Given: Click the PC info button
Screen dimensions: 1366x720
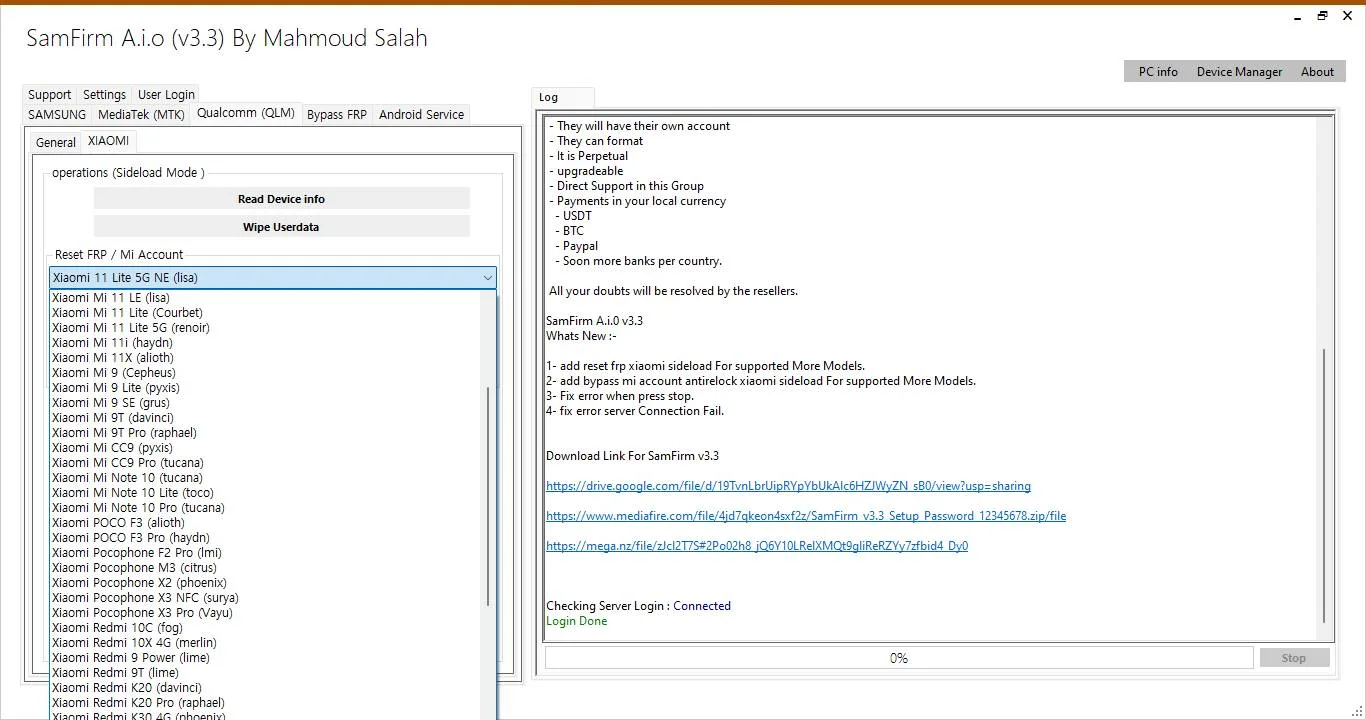Looking at the screenshot, I should point(1158,72).
